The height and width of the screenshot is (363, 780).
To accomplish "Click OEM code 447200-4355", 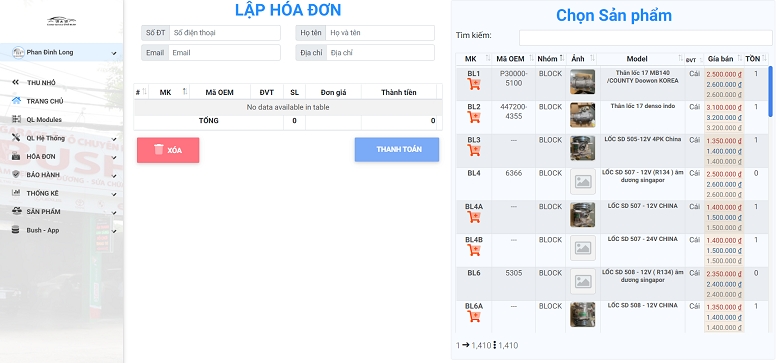I will pyautogui.click(x=513, y=111).
